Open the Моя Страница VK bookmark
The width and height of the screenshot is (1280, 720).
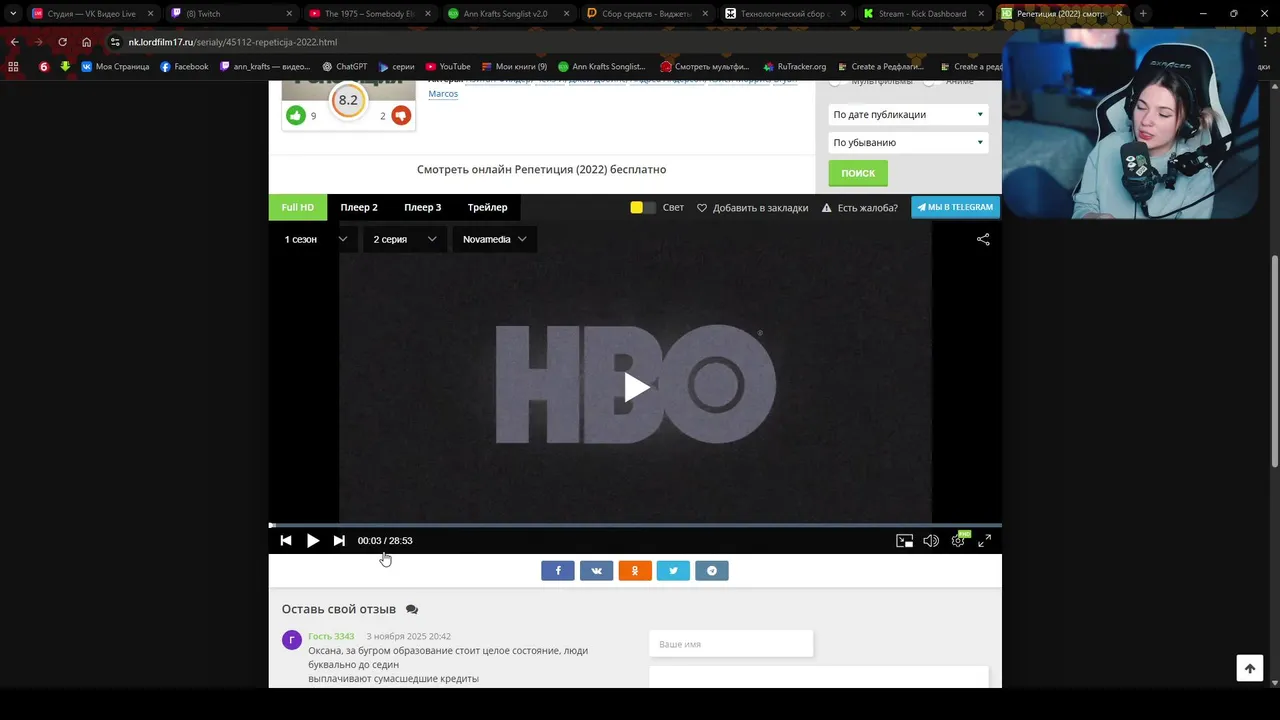pyautogui.click(x=115, y=67)
